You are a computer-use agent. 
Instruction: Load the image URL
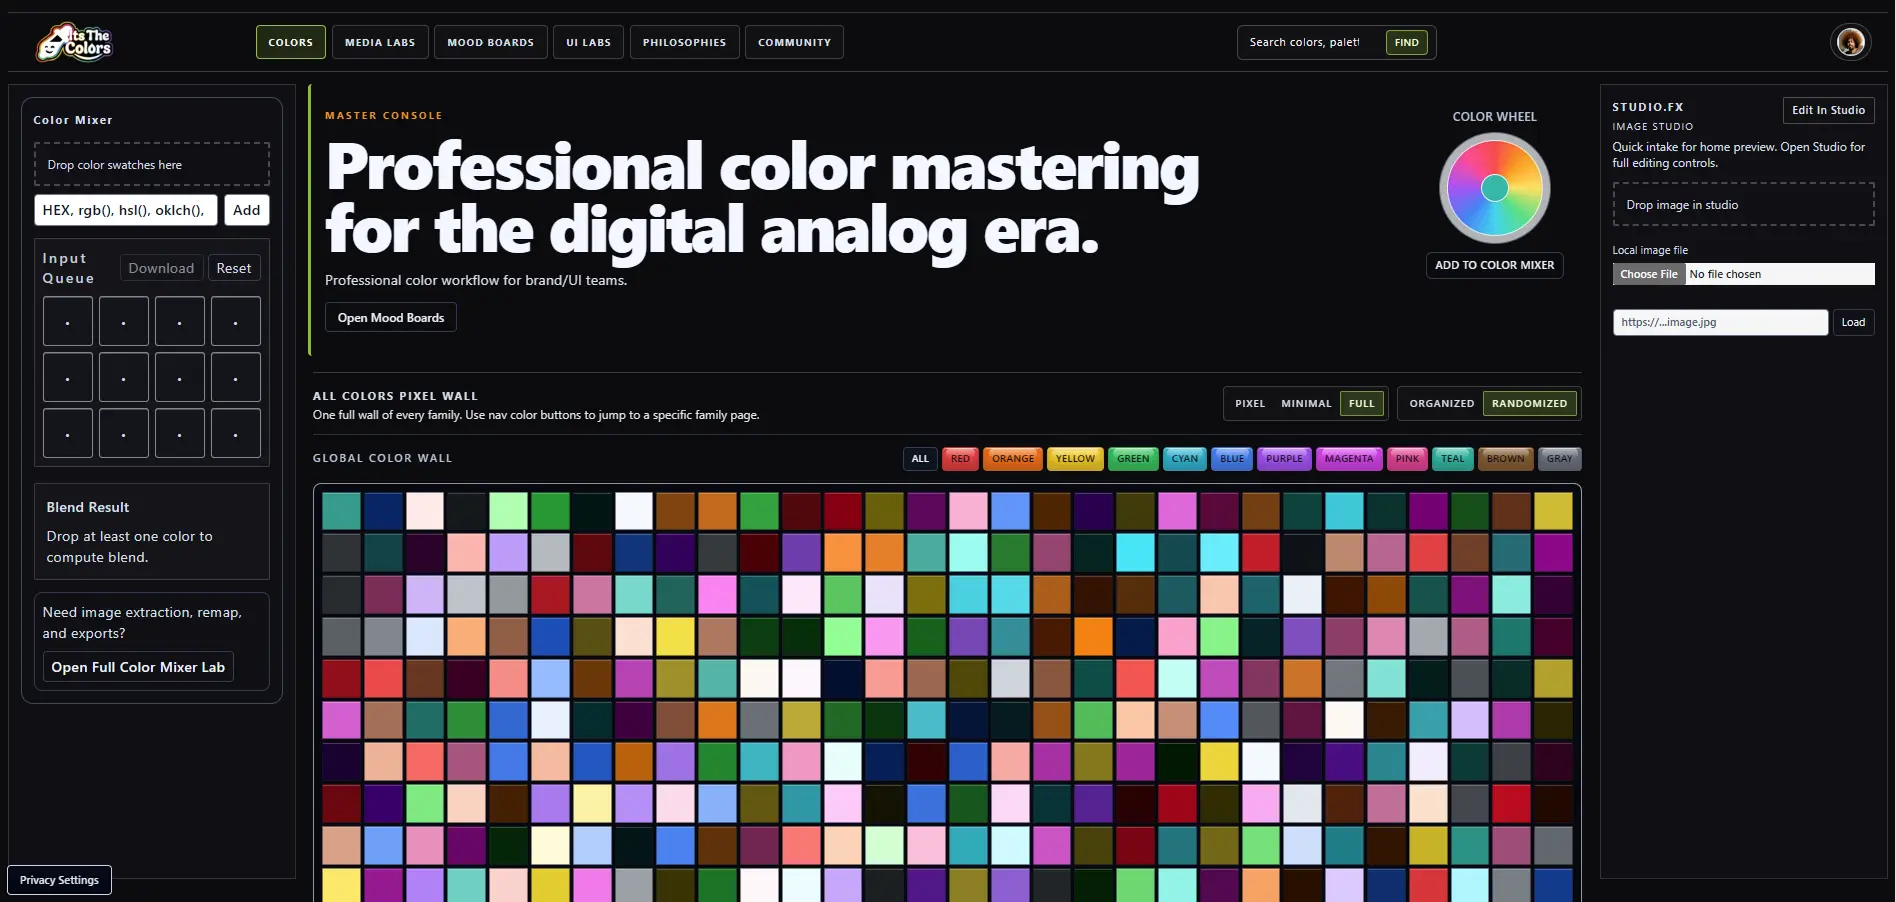(1853, 322)
